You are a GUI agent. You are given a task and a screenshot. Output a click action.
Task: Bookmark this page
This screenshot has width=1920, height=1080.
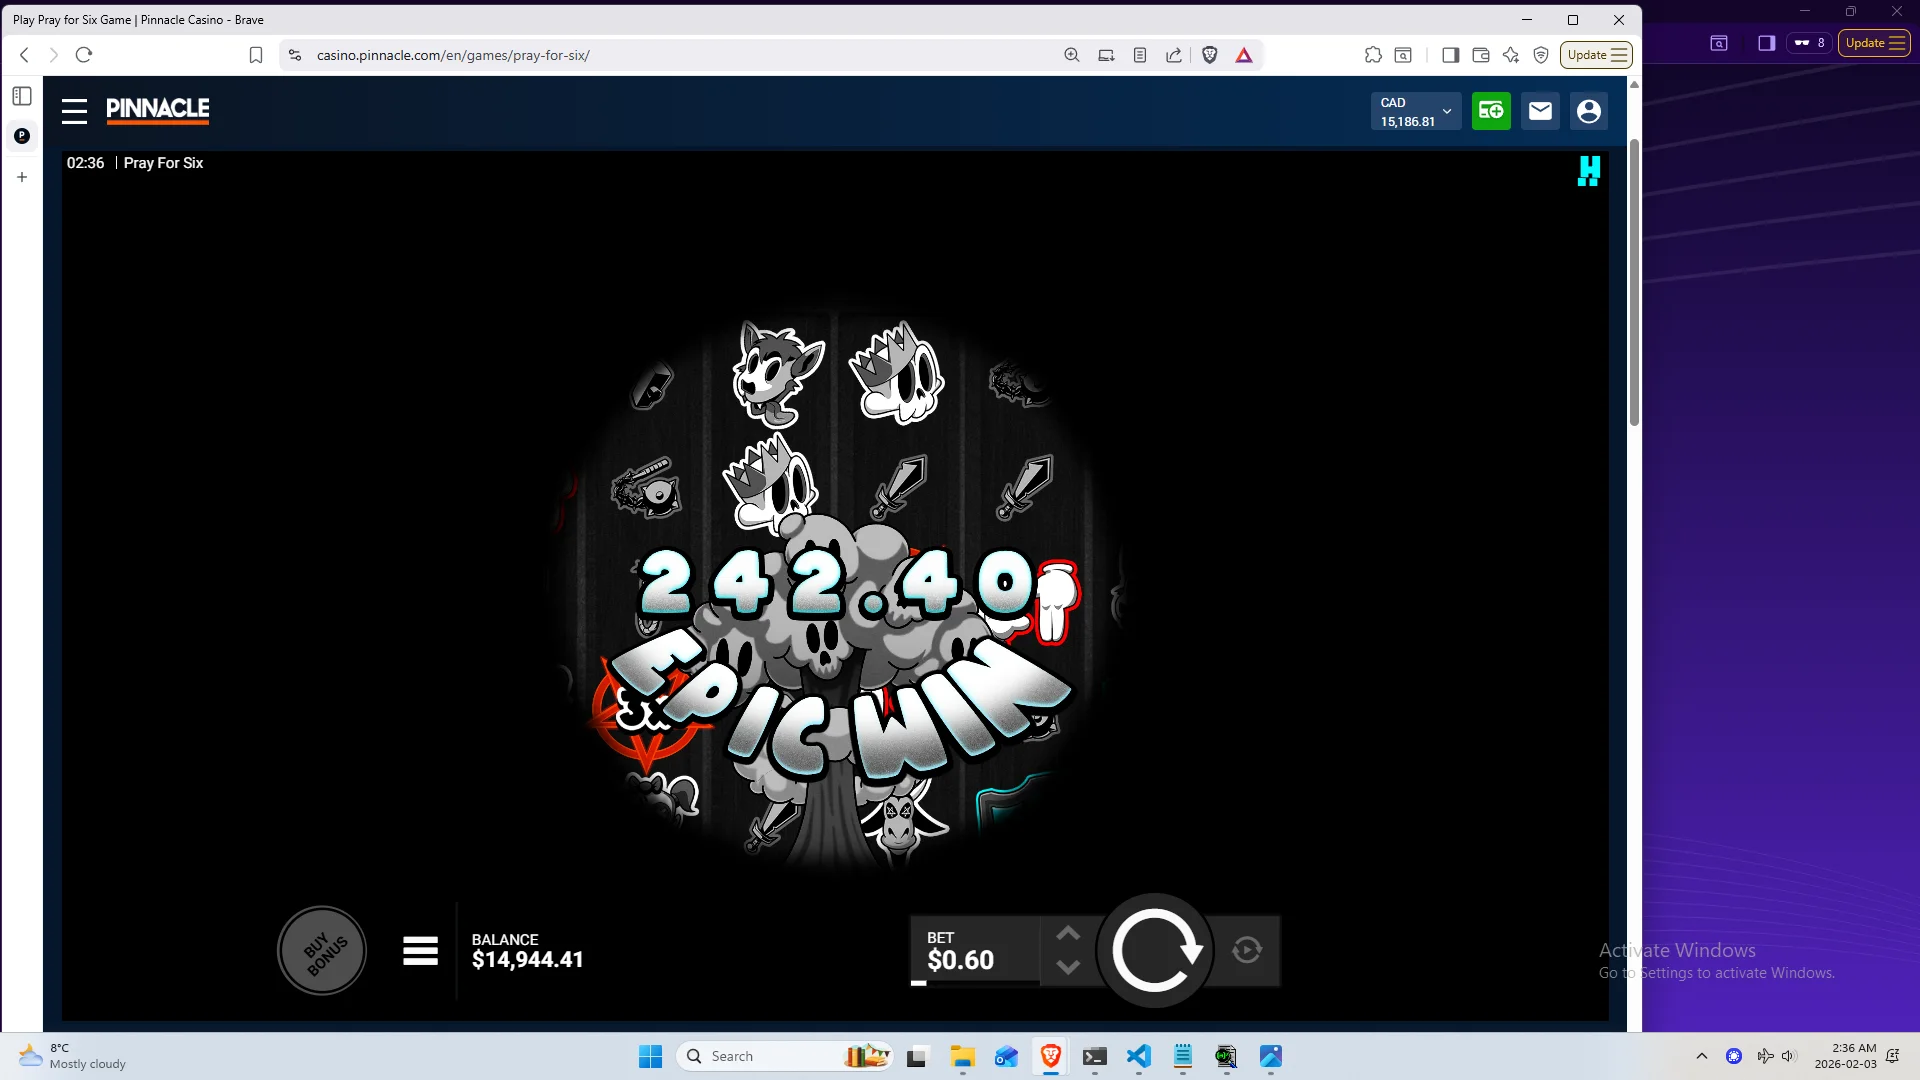[256, 55]
